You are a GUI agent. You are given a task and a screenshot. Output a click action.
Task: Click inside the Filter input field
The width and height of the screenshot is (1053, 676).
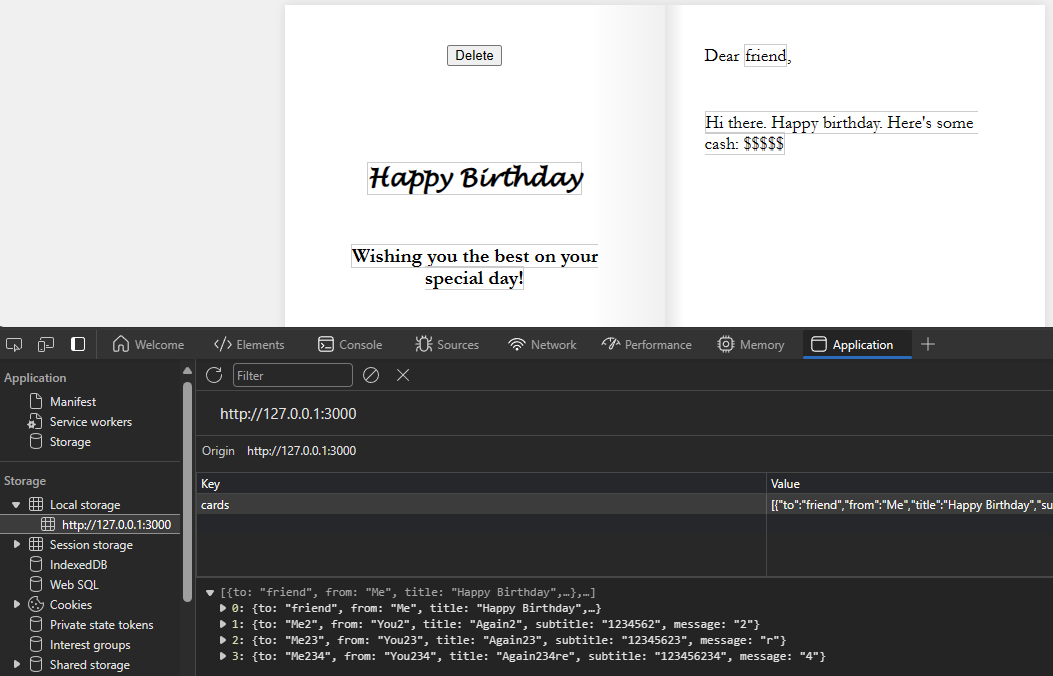click(292, 375)
